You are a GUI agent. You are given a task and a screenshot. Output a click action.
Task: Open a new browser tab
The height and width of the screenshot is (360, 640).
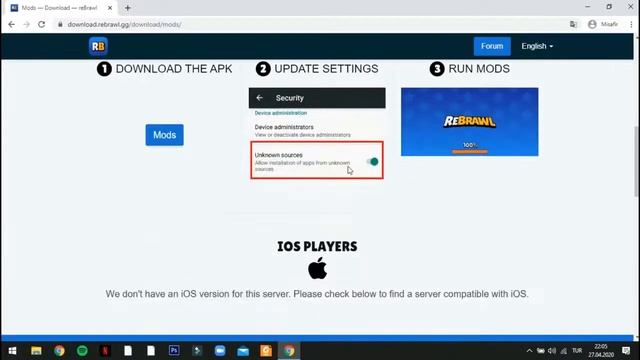tap(128, 8)
